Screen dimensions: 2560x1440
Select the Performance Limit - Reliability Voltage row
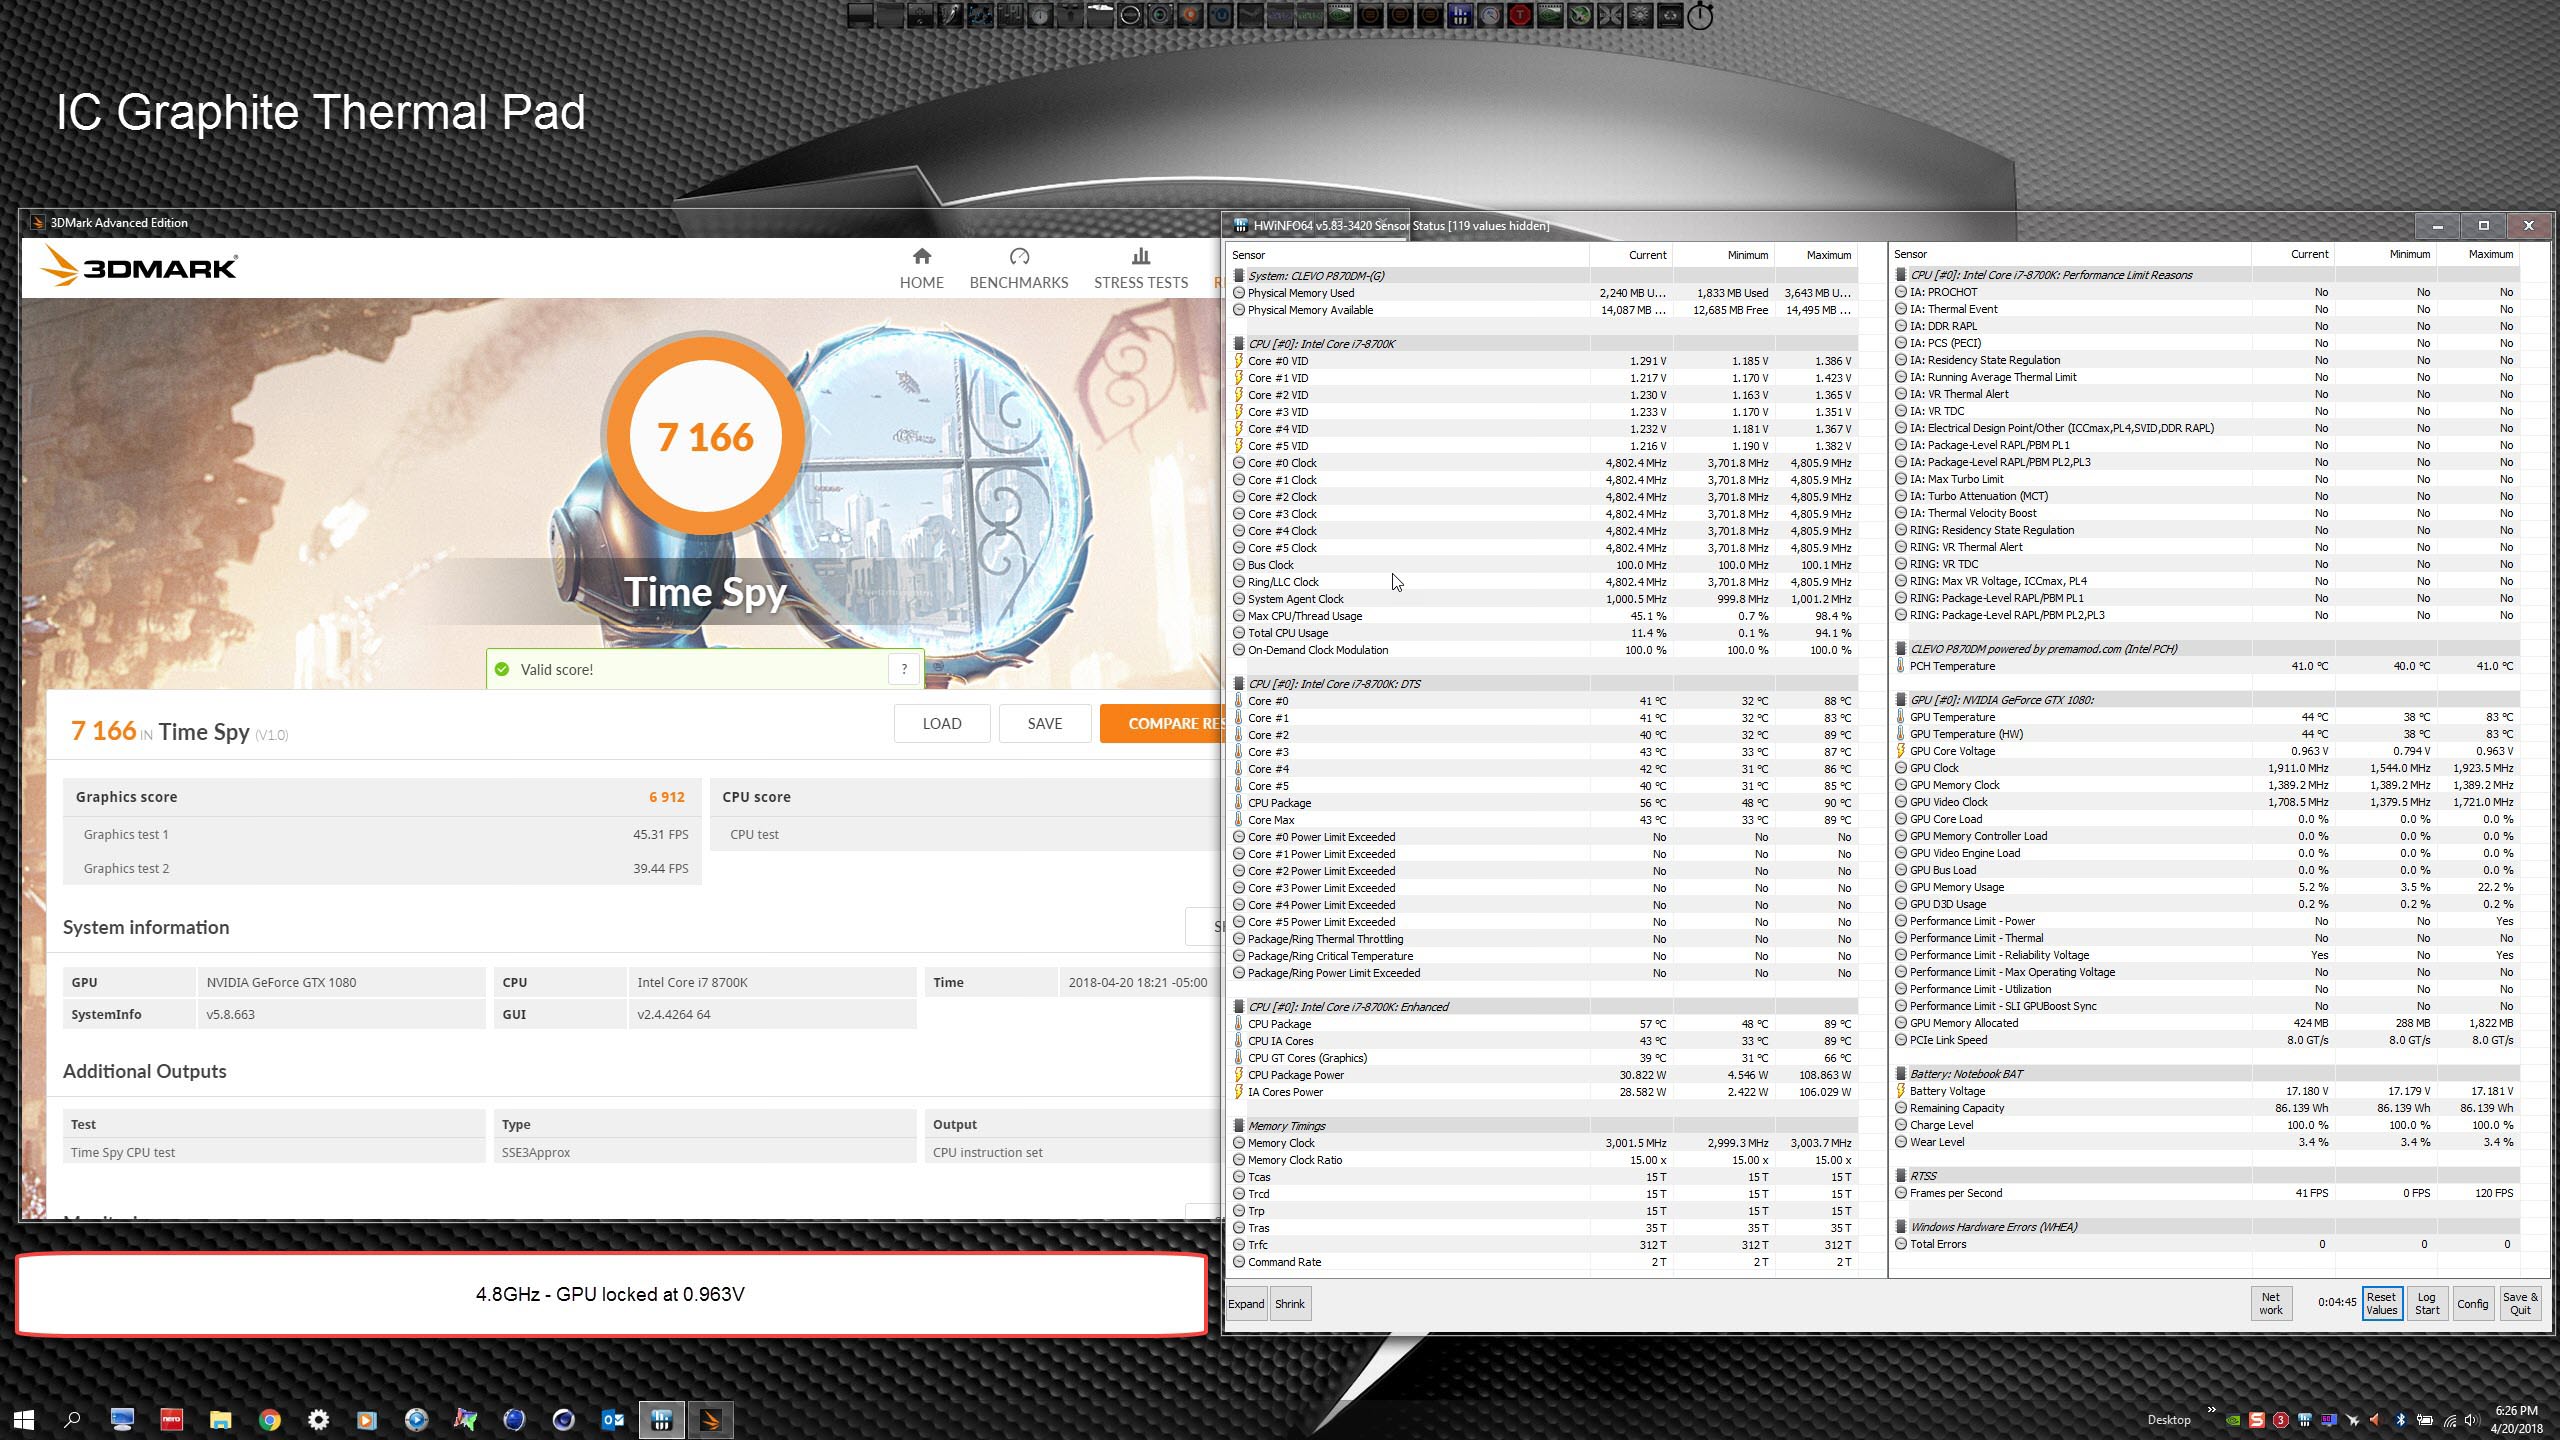coord(2205,955)
